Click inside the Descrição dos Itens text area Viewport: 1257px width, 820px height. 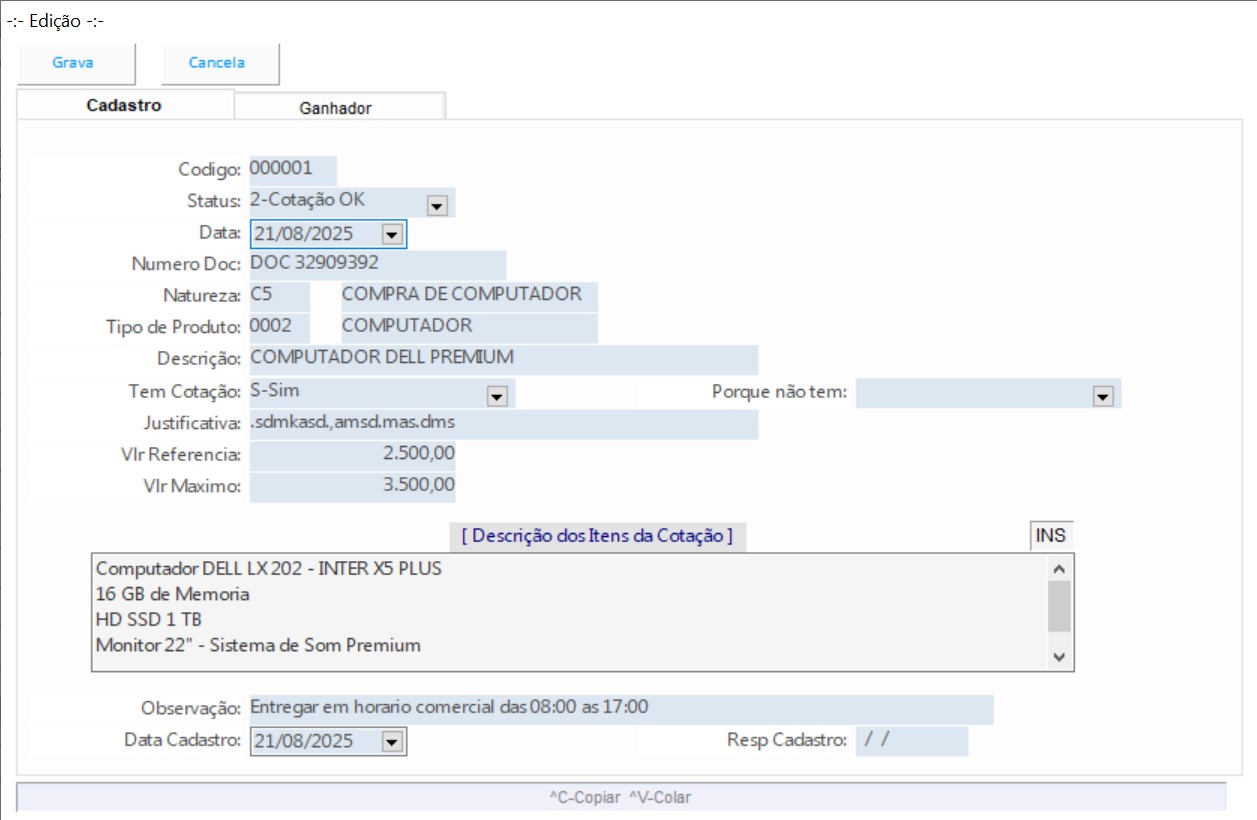[560, 610]
